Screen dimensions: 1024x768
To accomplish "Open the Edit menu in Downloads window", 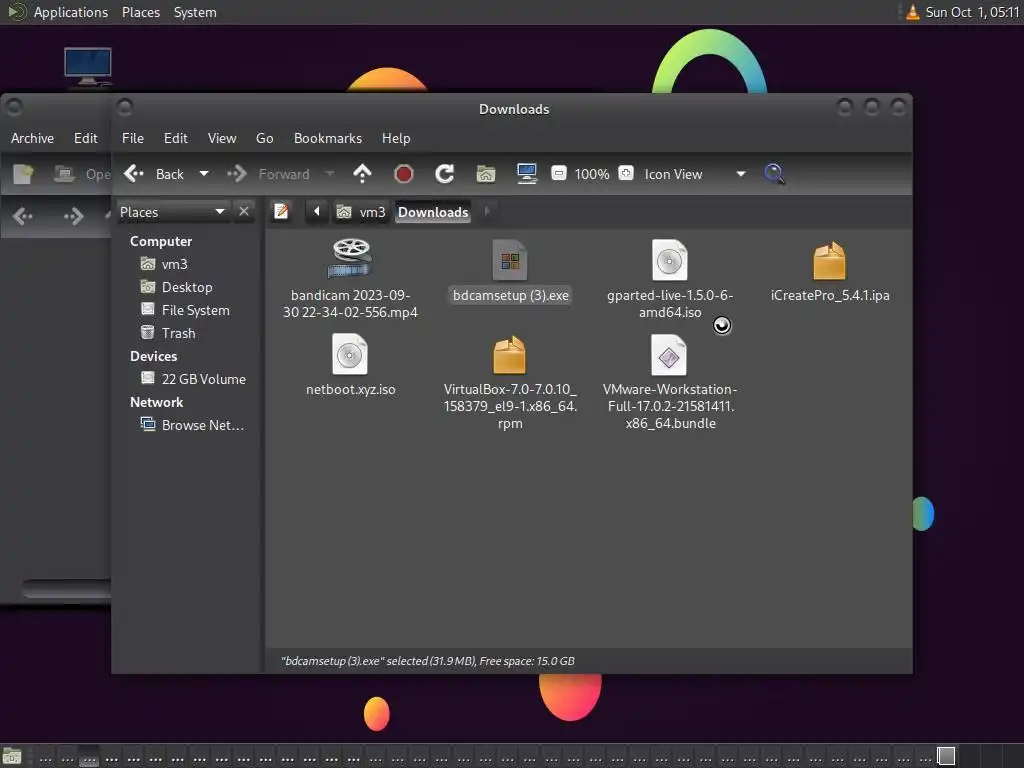I will coord(176,138).
